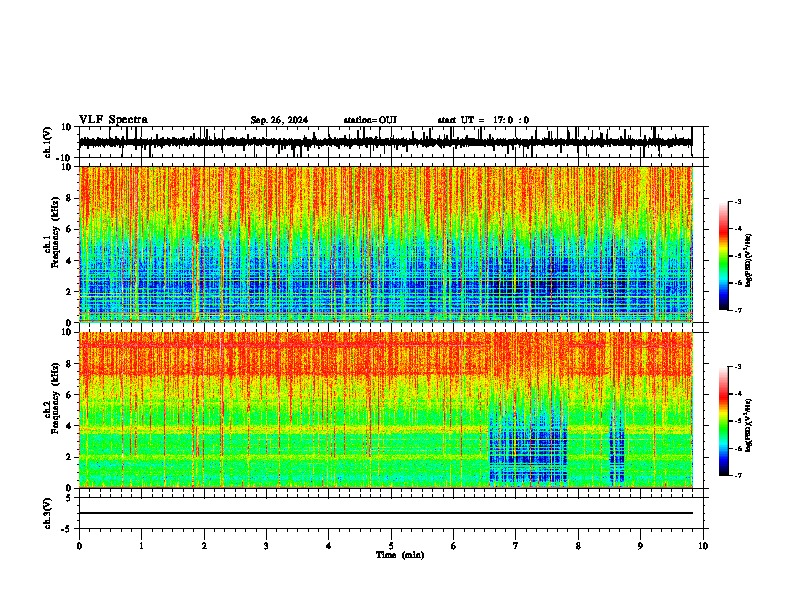This screenshot has width=792, height=612.
Task: Click time-axis tick label "2"
Action: click(x=204, y=546)
